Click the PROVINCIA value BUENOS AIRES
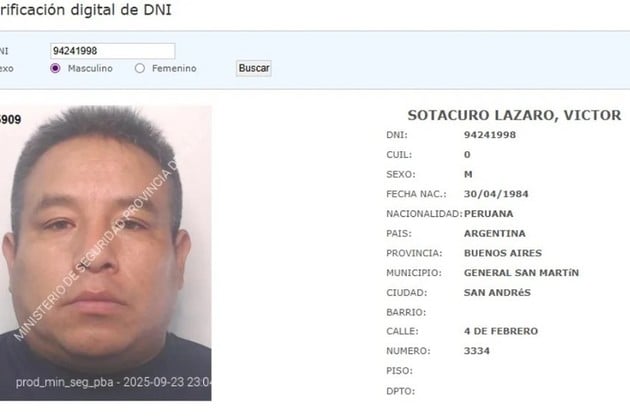Viewport: 630px width, 420px height. point(503,253)
